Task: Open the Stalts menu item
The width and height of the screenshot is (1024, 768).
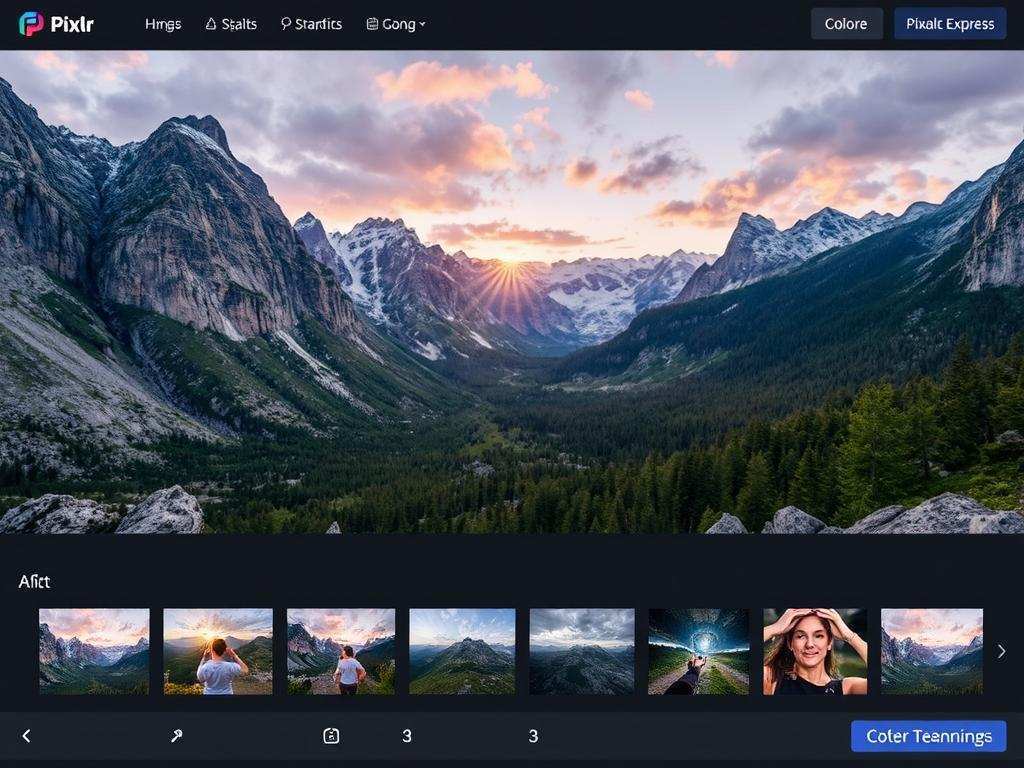Action: pyautogui.click(x=239, y=24)
